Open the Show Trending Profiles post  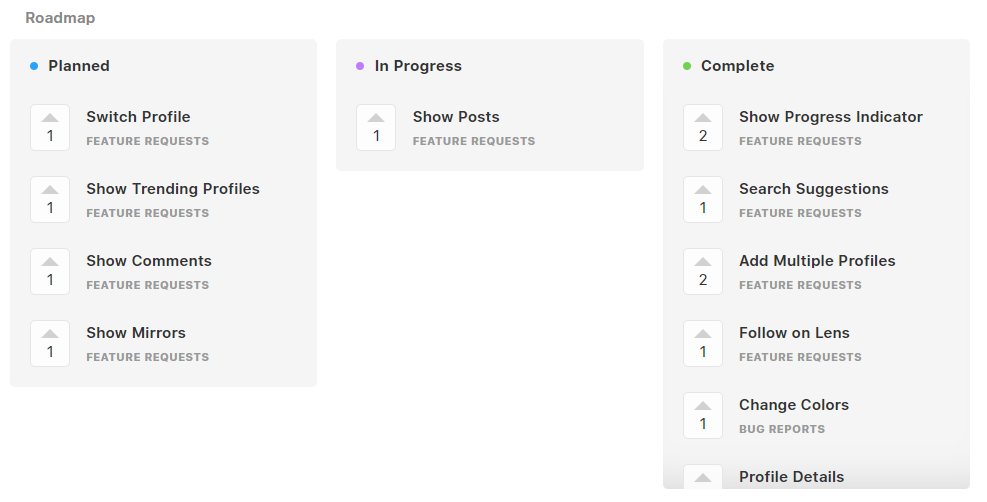click(173, 189)
